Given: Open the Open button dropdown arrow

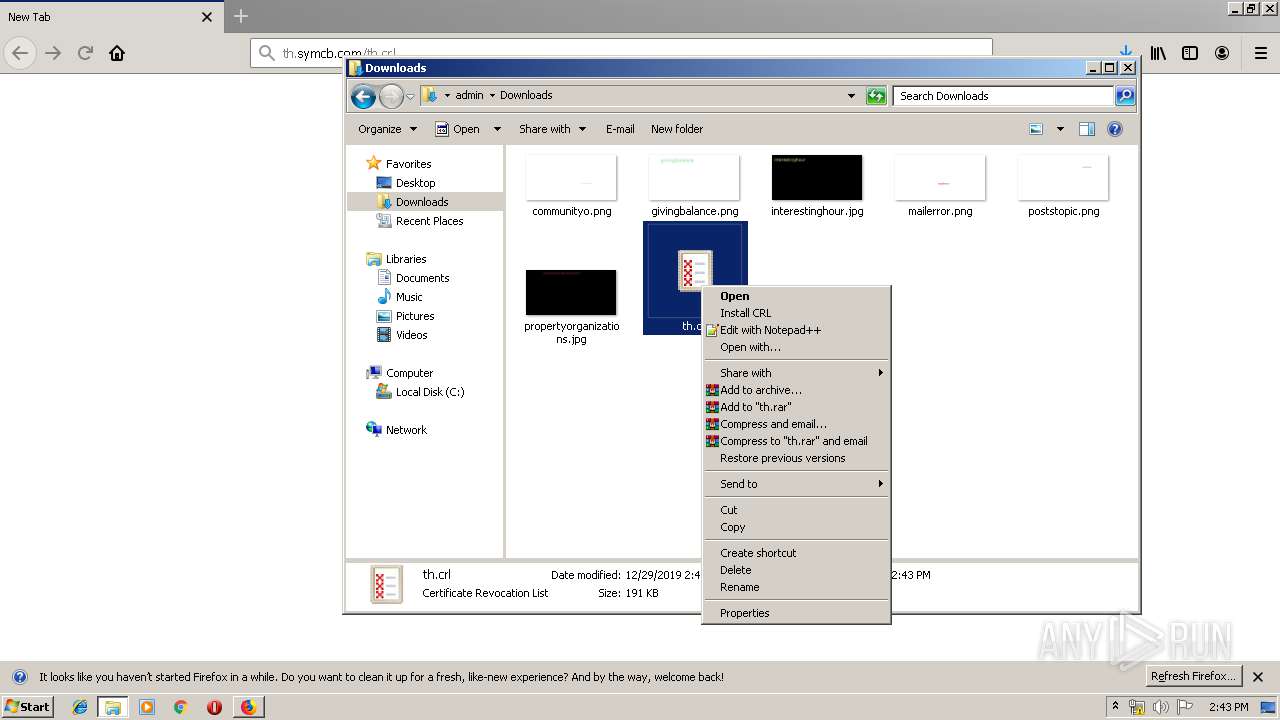Looking at the screenshot, I should click(x=497, y=129).
